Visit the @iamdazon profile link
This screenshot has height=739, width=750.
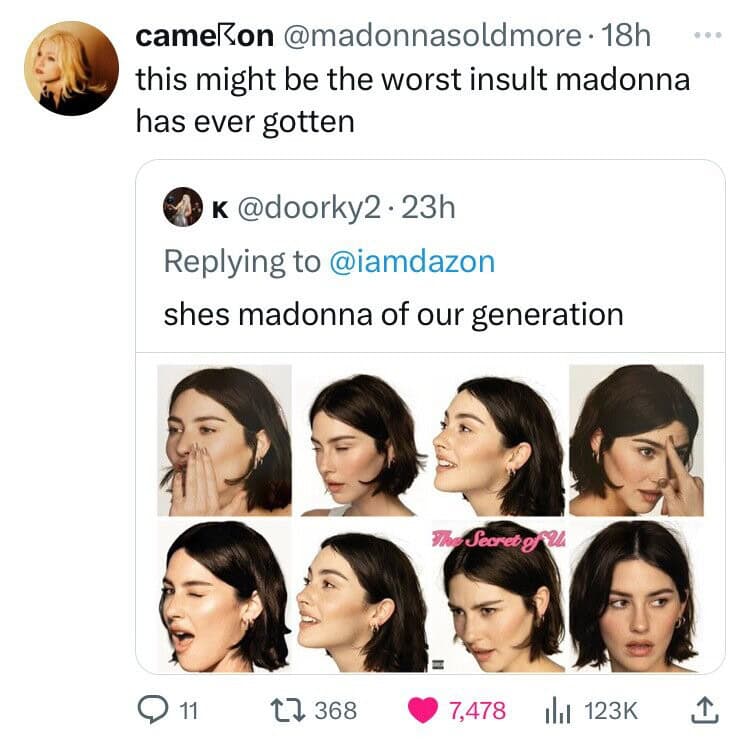coord(412,261)
